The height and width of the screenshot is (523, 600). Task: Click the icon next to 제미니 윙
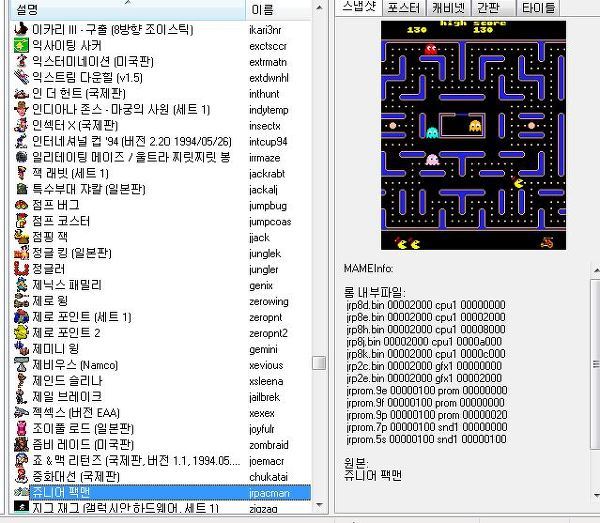[x=21, y=349]
